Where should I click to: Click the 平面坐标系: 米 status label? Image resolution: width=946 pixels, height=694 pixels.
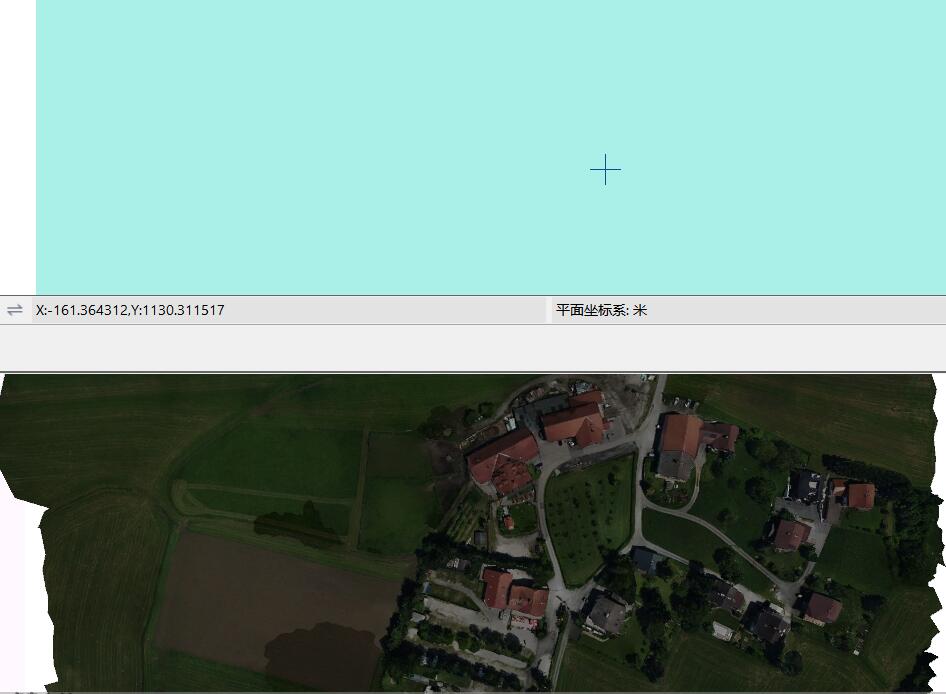(601, 310)
